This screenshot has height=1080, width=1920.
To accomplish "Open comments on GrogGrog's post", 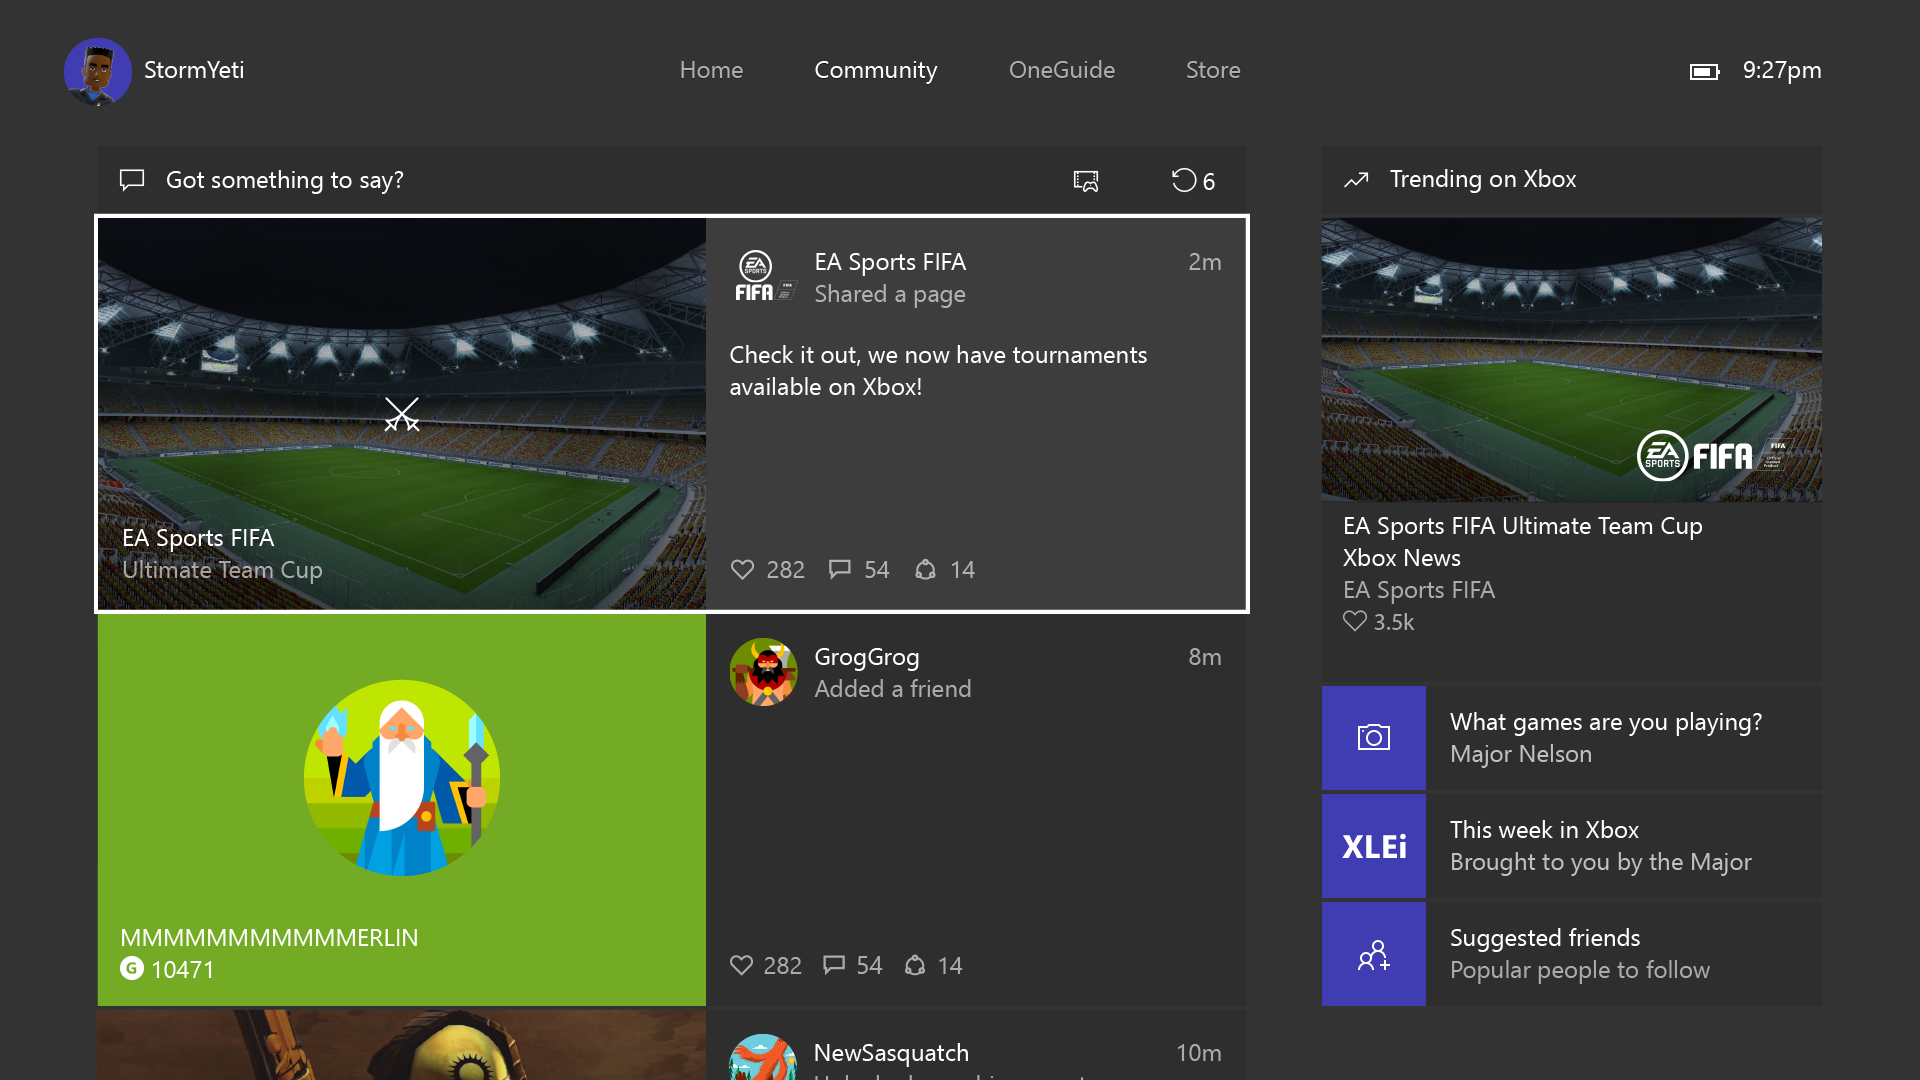I will (x=834, y=966).
